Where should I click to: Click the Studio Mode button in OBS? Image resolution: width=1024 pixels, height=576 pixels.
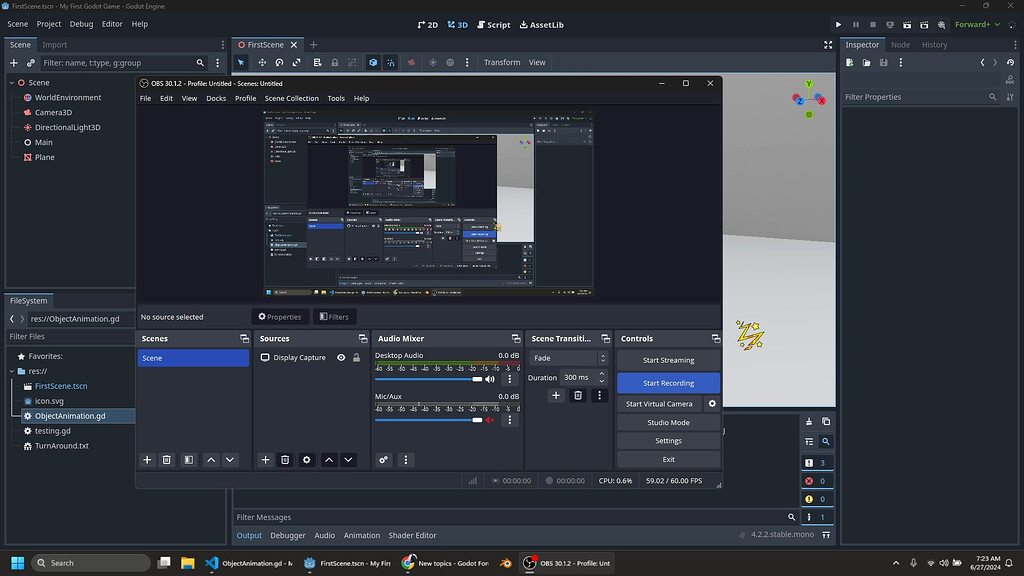[667, 421]
